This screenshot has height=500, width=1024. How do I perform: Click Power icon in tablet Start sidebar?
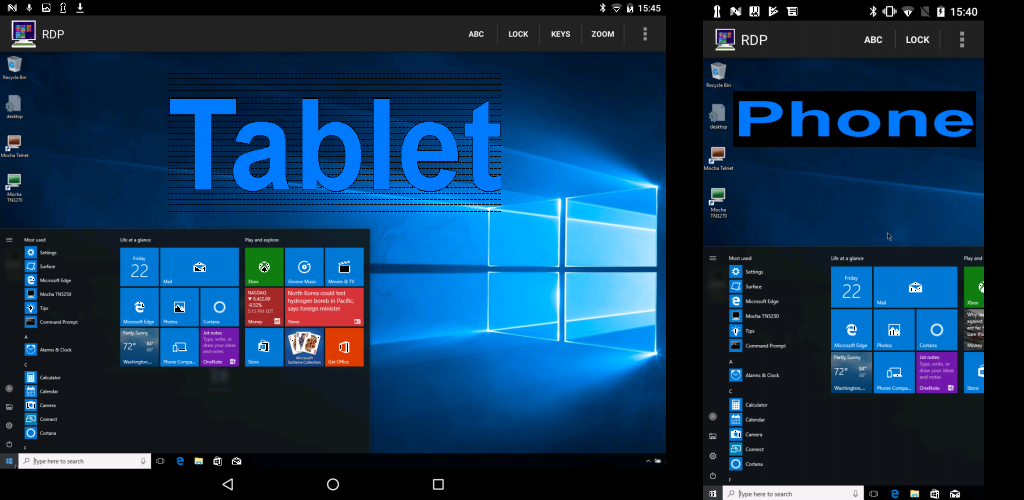pyautogui.click(x=9, y=444)
